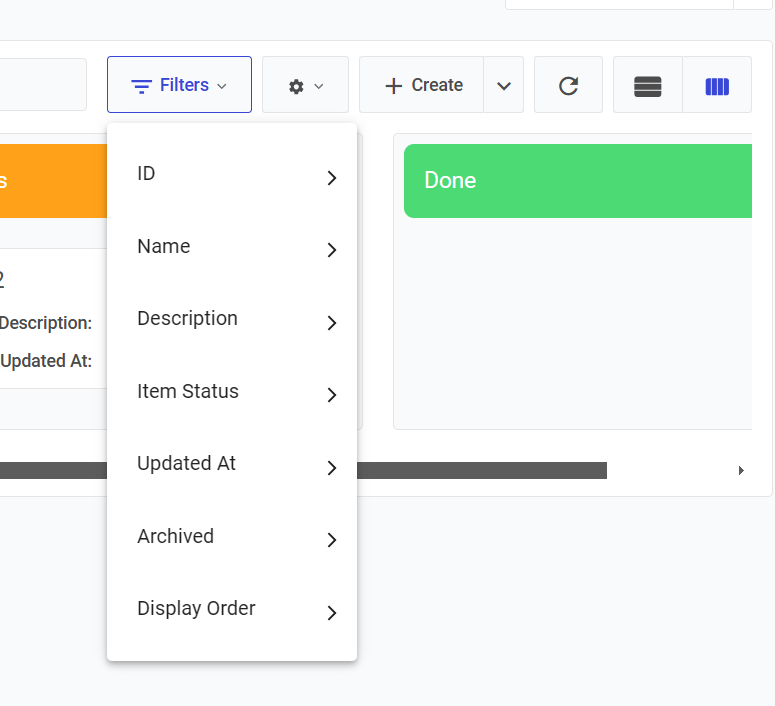Click chevron arrow next to Archived
The image size is (775, 706).
pyautogui.click(x=332, y=541)
